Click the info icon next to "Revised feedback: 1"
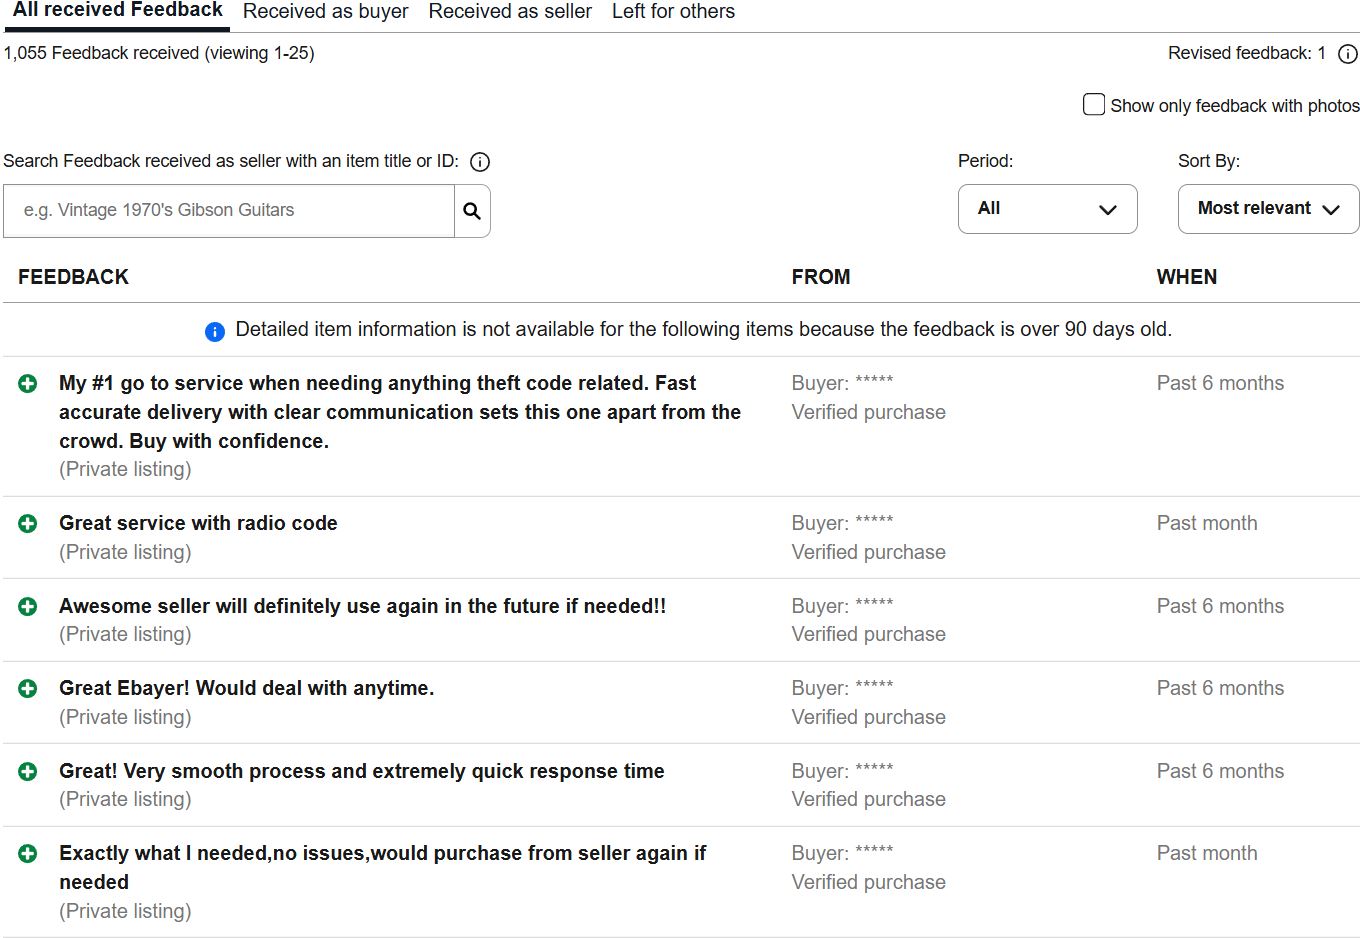Screen dimensions: 1360x938 point(1348,55)
